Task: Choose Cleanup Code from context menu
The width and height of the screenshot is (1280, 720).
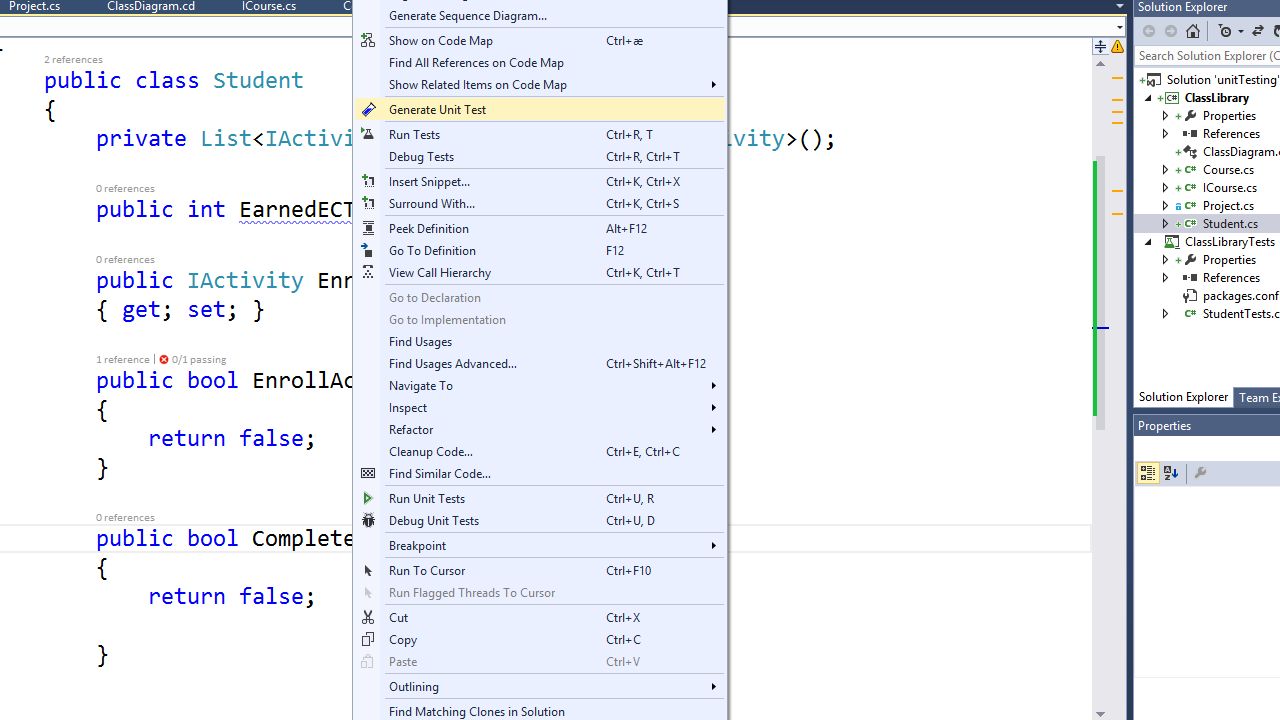Action: click(x=540, y=452)
